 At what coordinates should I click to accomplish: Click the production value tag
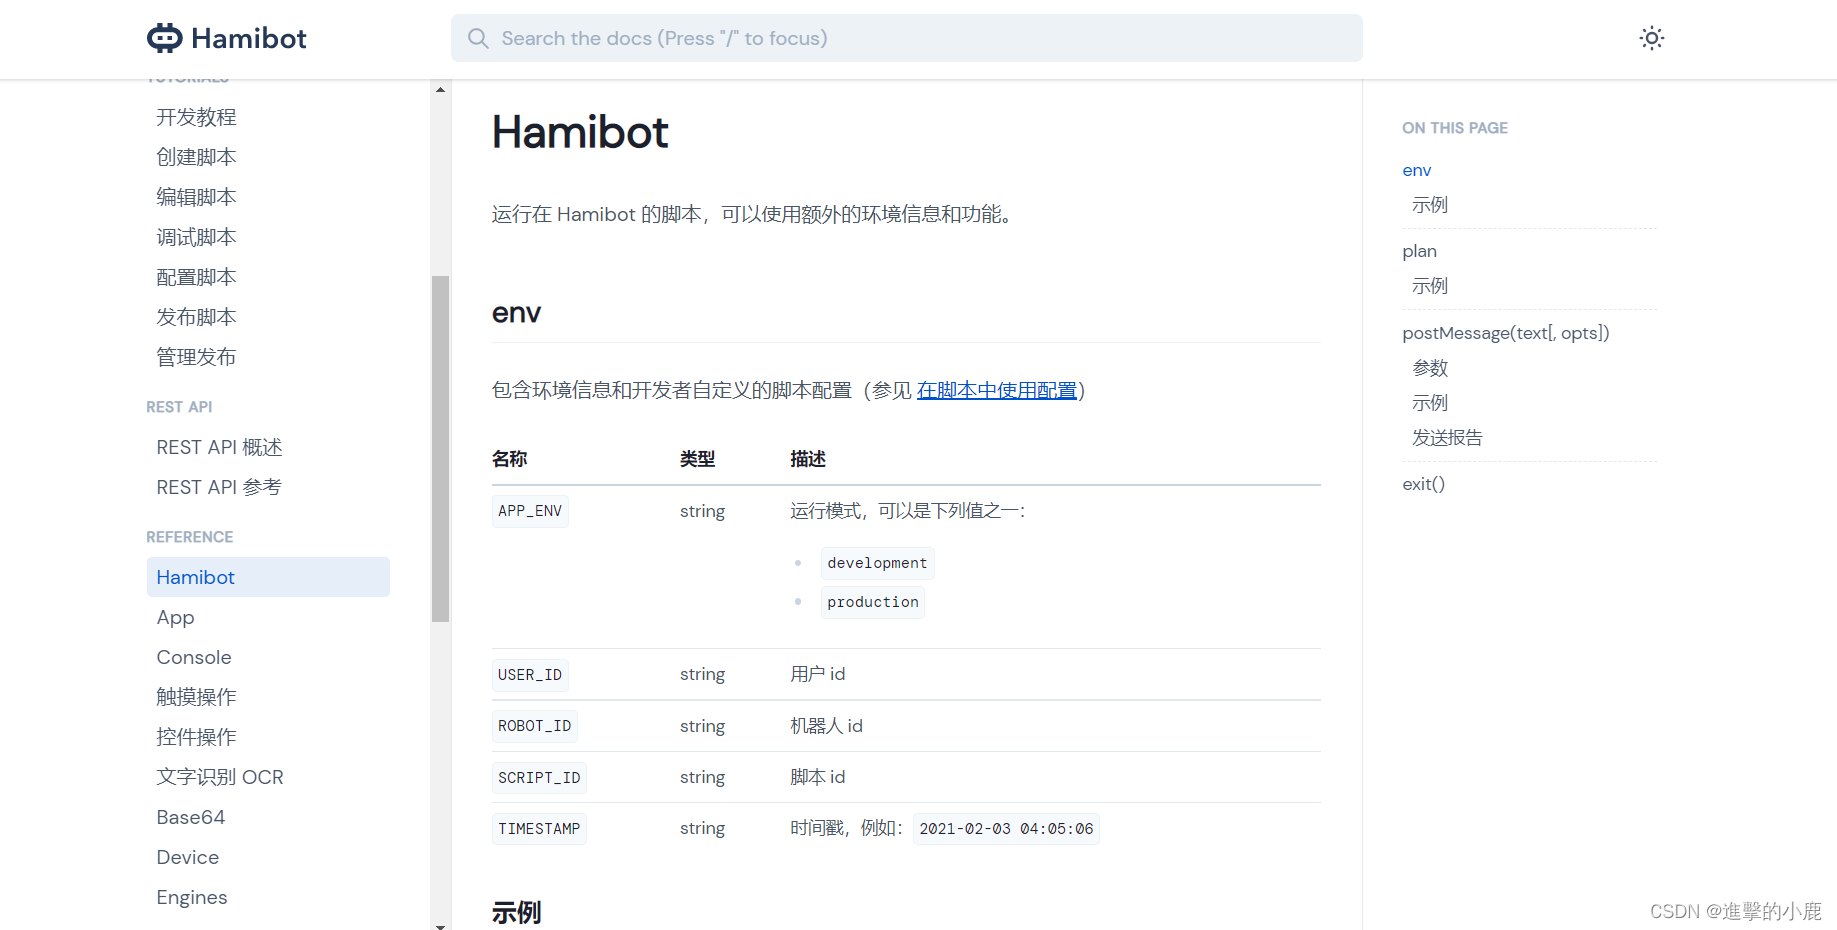872,602
